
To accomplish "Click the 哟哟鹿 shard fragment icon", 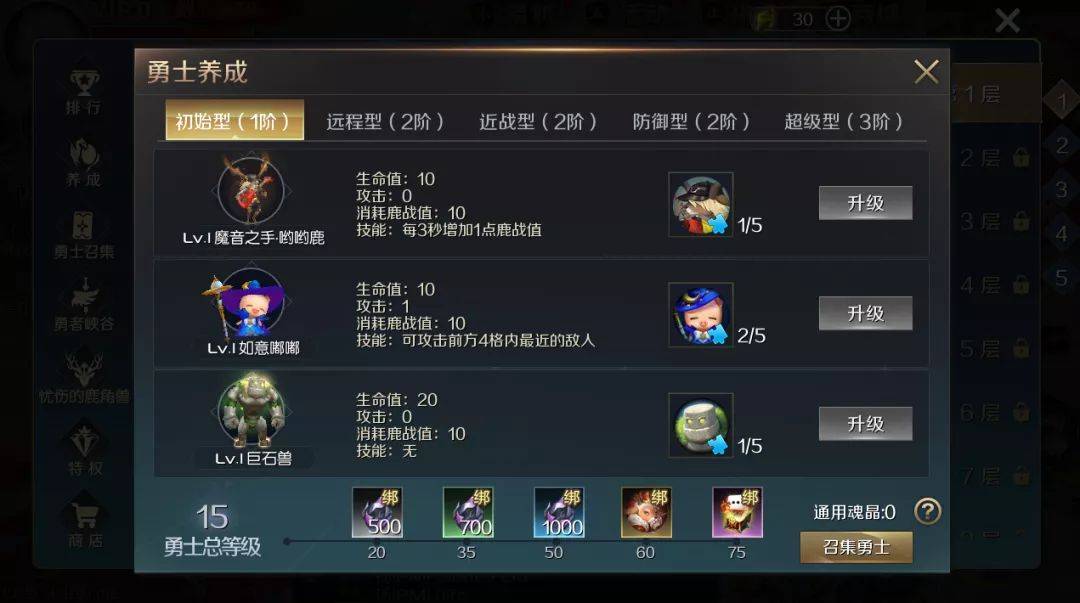I will pos(700,205).
